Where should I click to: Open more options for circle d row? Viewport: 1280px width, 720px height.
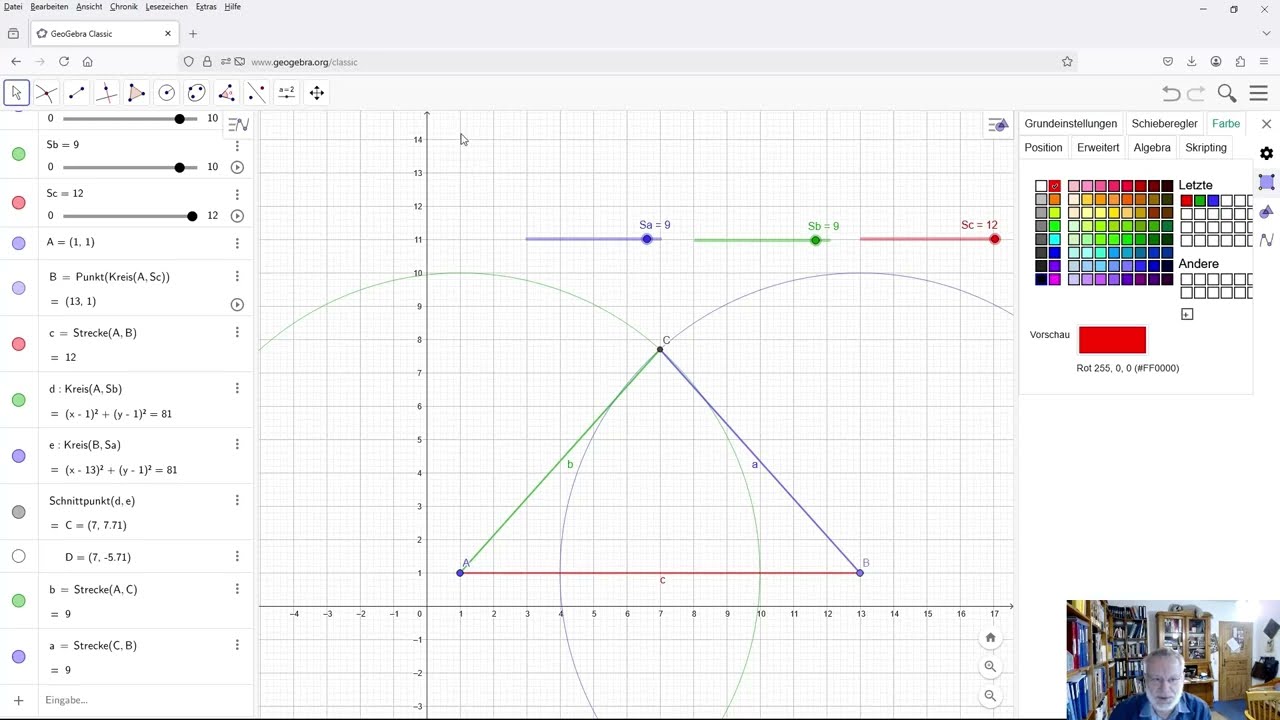pyautogui.click(x=237, y=388)
